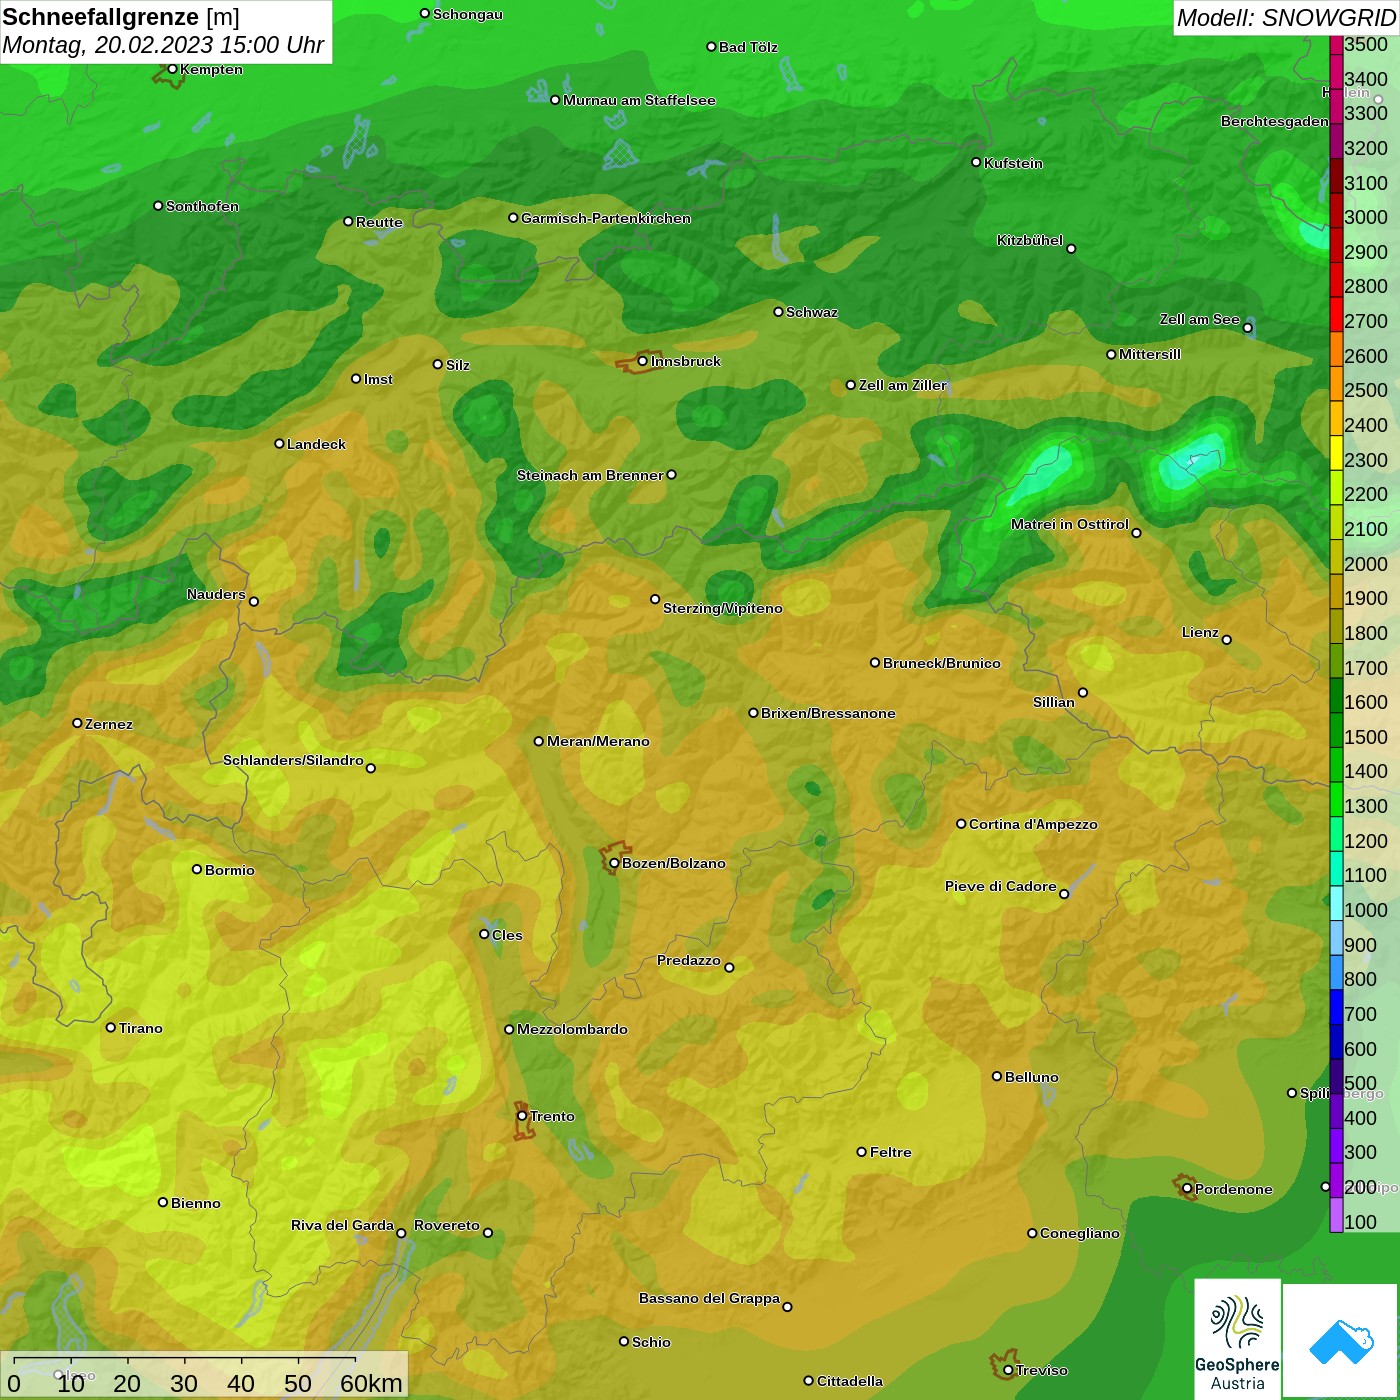Click the Schwaz location dot
1400x1400 pixels.
pos(778,311)
